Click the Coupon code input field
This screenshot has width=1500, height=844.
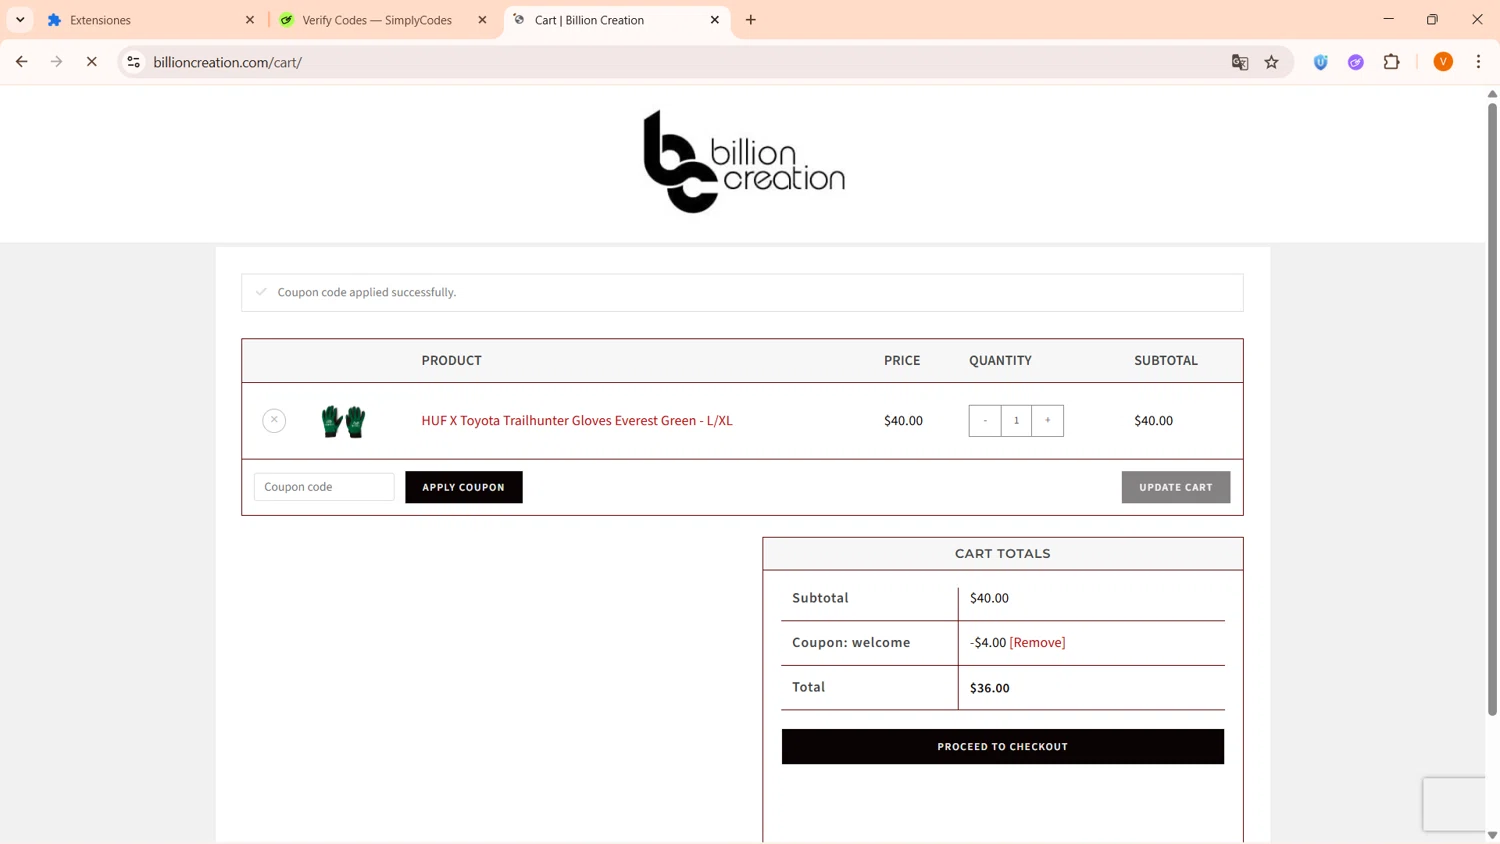click(324, 487)
